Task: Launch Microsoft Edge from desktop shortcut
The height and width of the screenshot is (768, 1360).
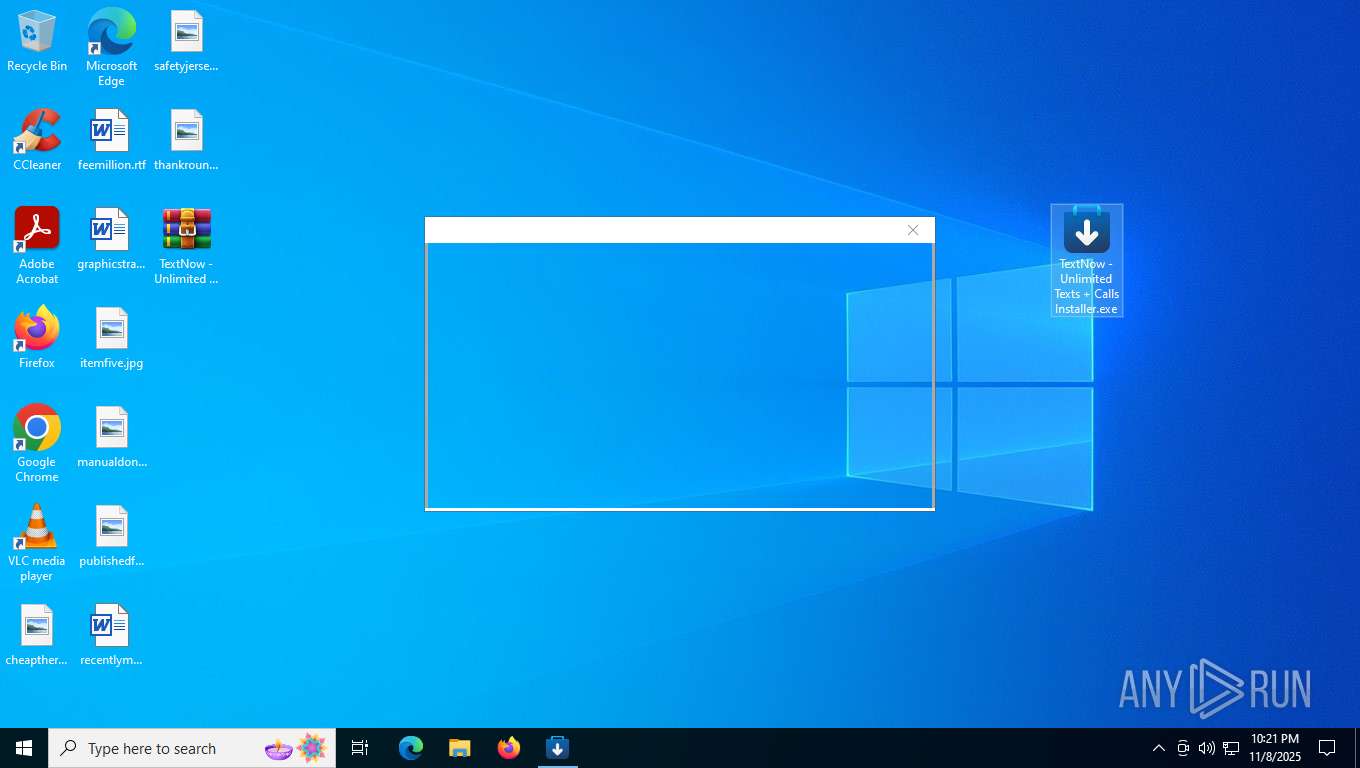Action: [111, 47]
